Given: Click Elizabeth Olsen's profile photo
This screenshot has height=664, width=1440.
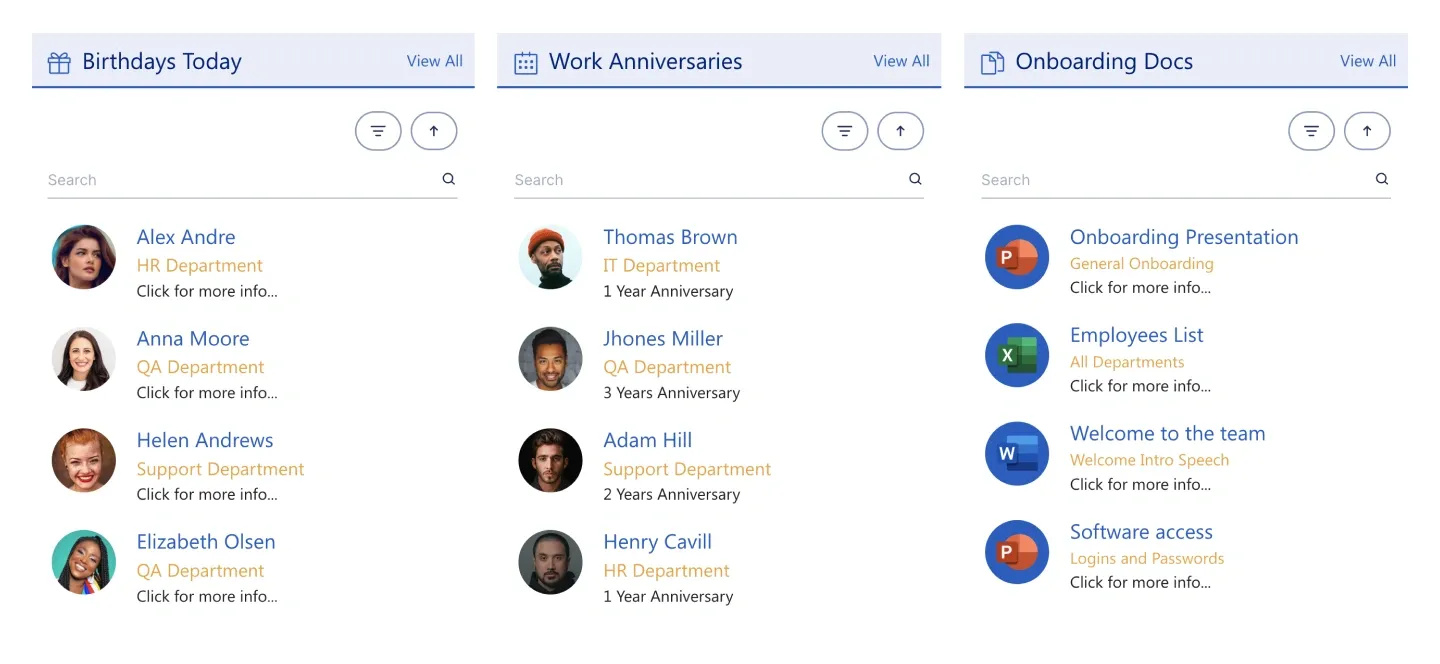Looking at the screenshot, I should click(x=84, y=562).
